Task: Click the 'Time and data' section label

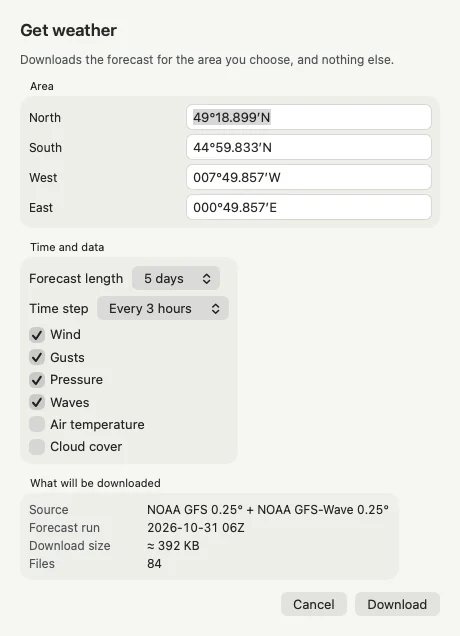Action: 67,247
